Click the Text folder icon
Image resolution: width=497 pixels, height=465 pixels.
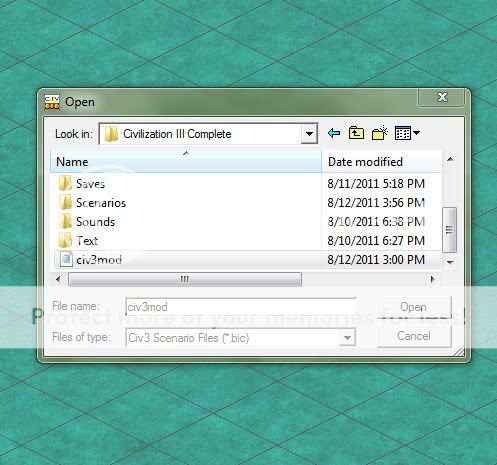pyautogui.click(x=65, y=240)
